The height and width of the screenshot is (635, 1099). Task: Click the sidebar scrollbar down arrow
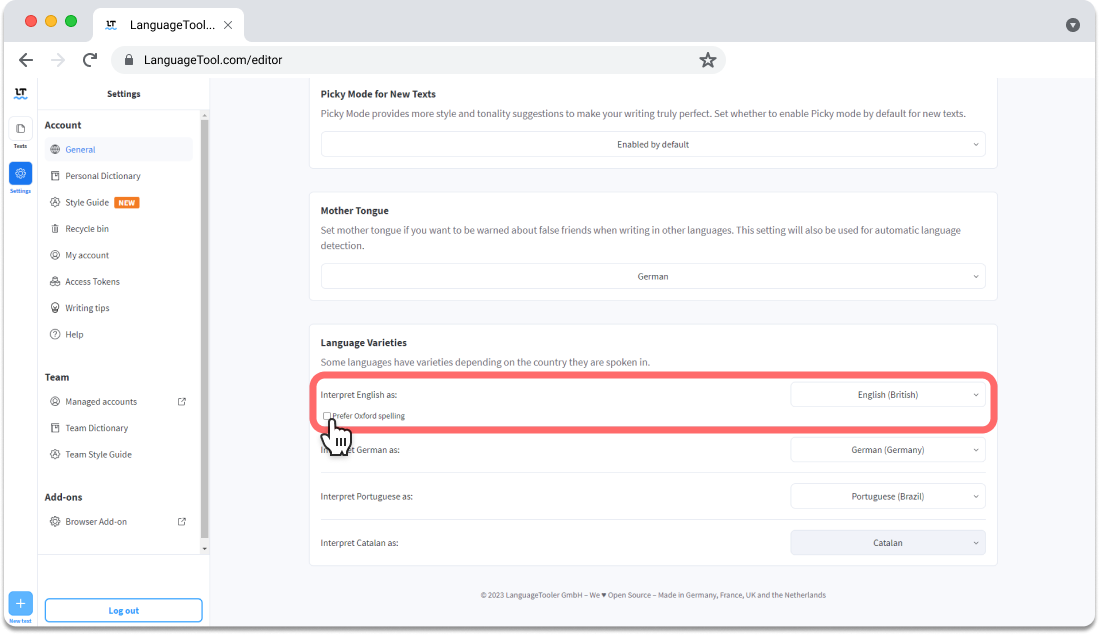pyautogui.click(x=205, y=549)
